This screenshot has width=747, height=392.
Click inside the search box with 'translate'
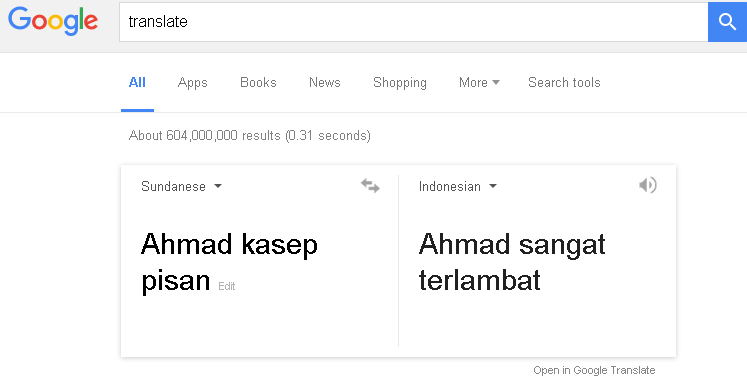pos(414,22)
